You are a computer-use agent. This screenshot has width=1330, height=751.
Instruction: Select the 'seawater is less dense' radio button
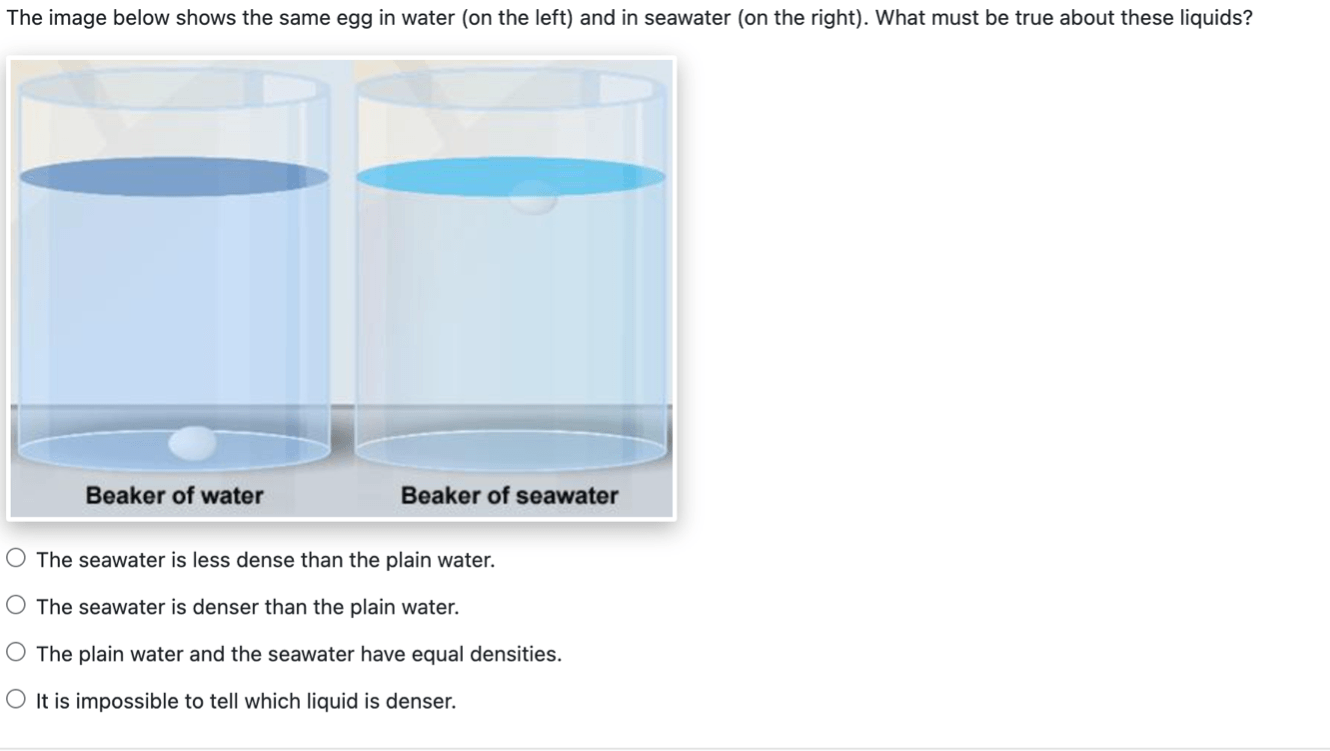[x=16, y=559]
